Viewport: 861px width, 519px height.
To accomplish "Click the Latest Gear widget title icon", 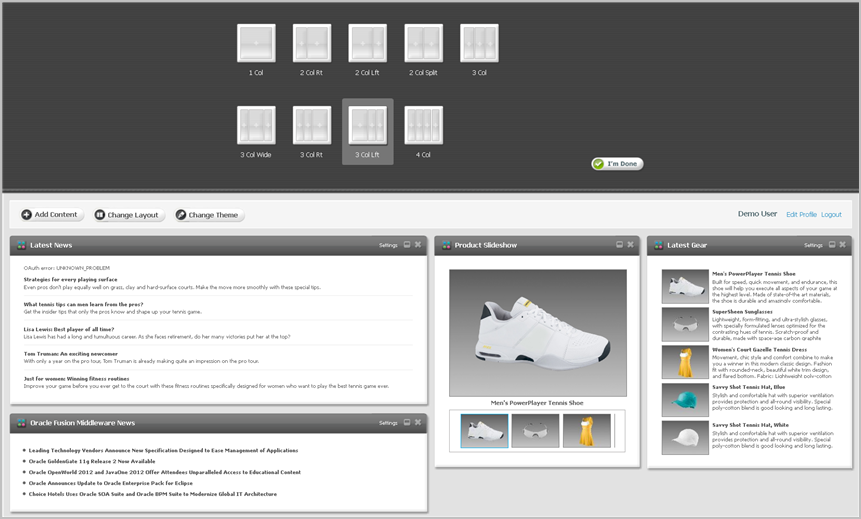I will tap(658, 245).
